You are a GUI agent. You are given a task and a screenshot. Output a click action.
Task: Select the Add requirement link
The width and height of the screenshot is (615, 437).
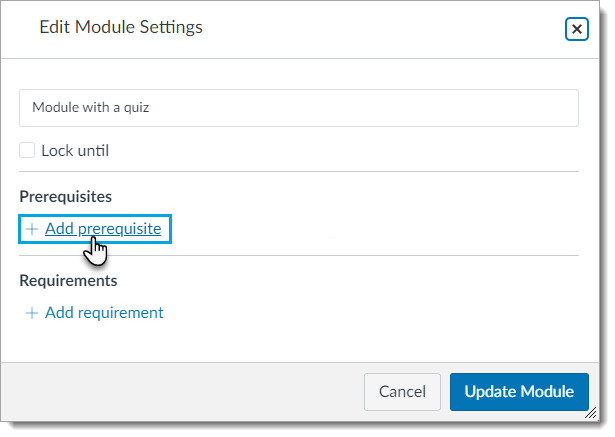pyautogui.click(x=104, y=313)
